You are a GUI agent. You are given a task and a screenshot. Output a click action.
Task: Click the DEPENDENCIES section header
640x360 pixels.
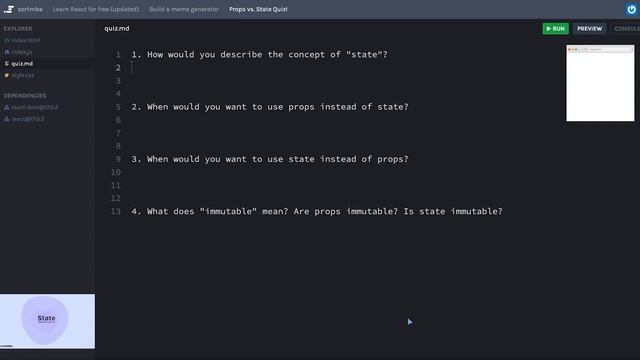point(25,96)
